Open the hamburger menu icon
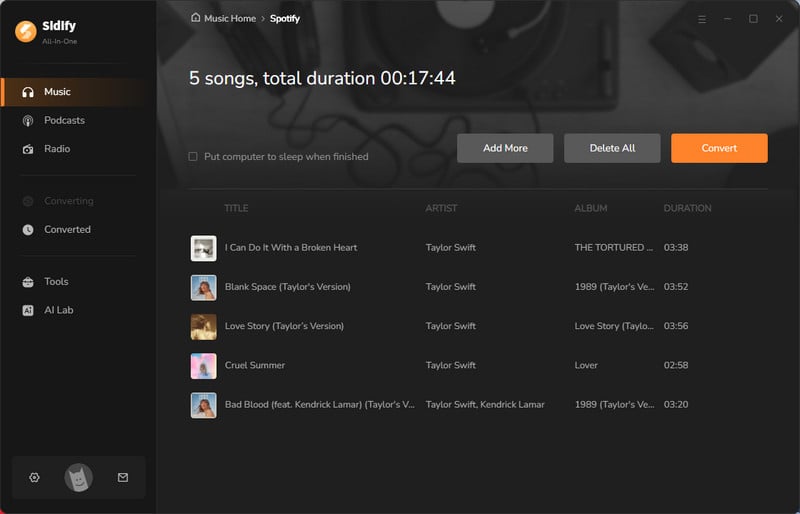The height and width of the screenshot is (514, 800). (x=702, y=19)
